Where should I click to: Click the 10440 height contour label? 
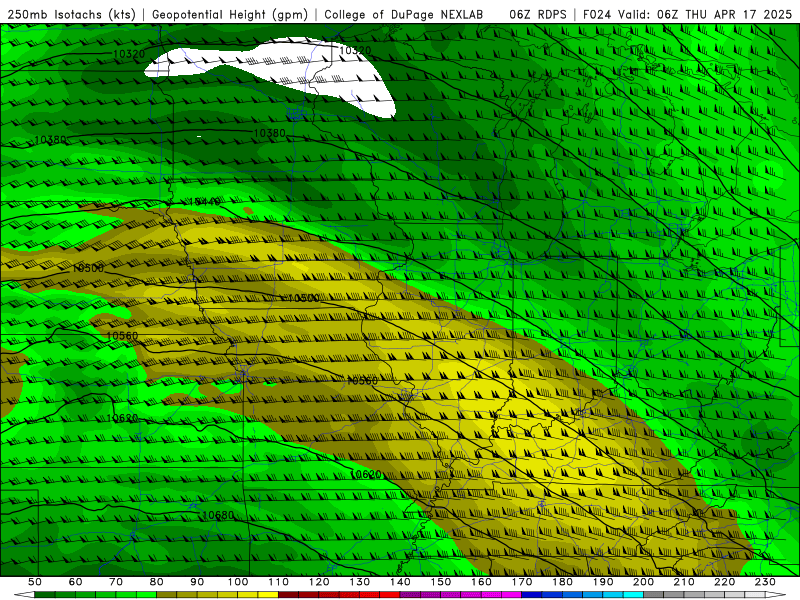[204, 202]
